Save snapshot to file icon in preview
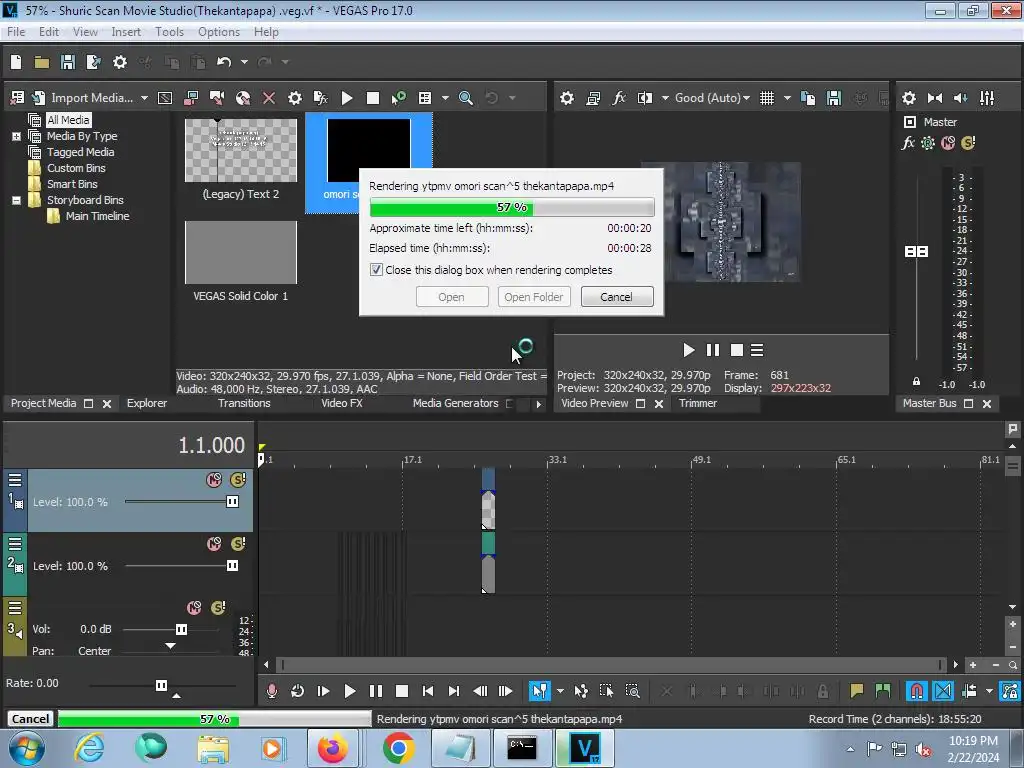This screenshot has width=1024, height=768. [x=834, y=98]
